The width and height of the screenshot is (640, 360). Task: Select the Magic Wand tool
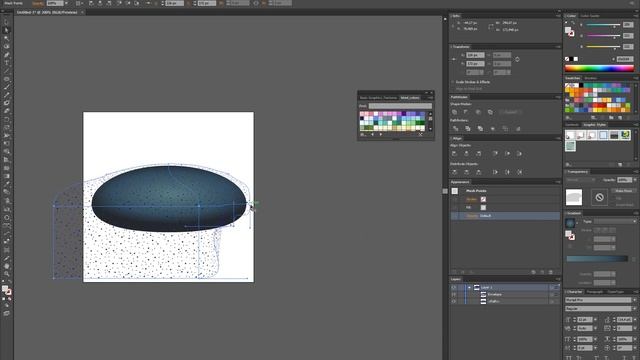[x=6, y=38]
